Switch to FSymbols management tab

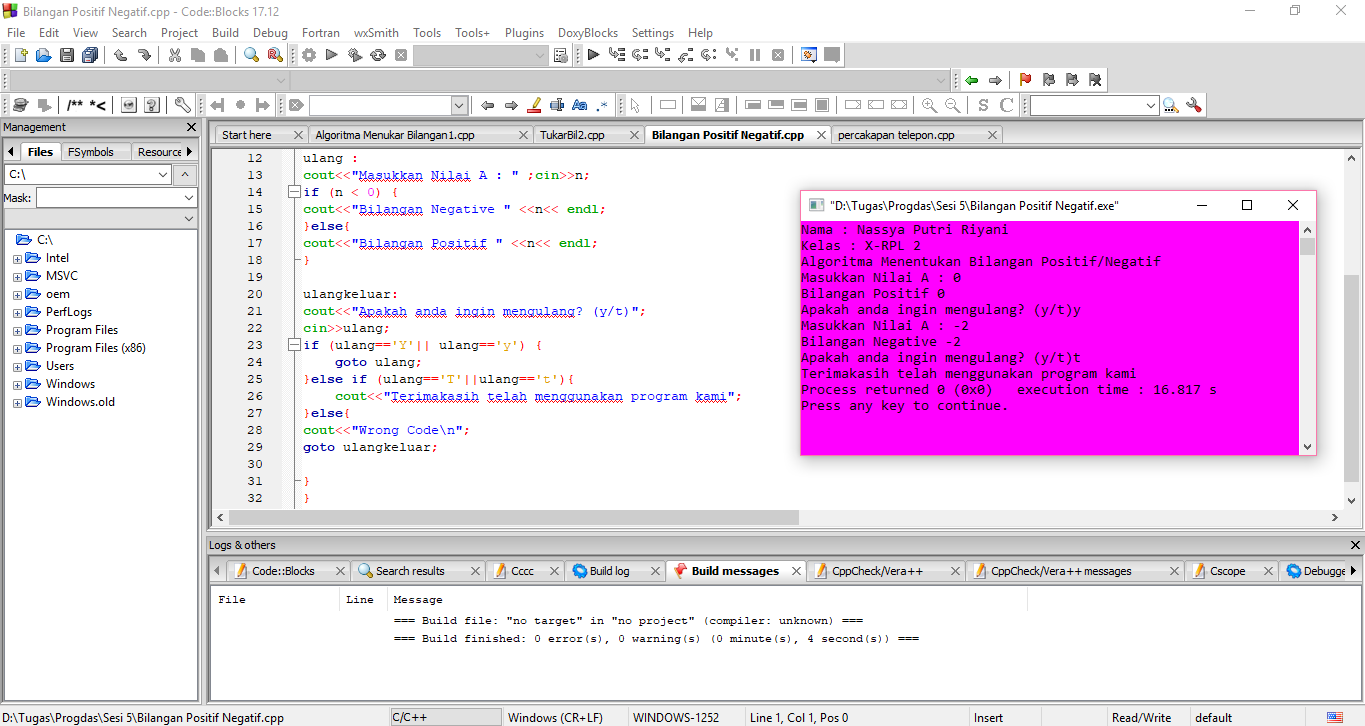pyautogui.click(x=91, y=152)
